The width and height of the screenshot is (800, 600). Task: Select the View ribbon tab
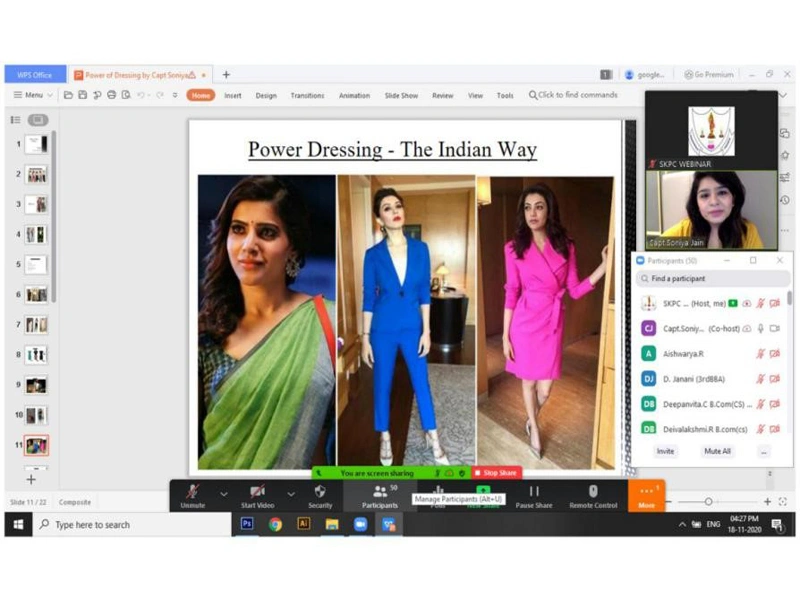[475, 95]
